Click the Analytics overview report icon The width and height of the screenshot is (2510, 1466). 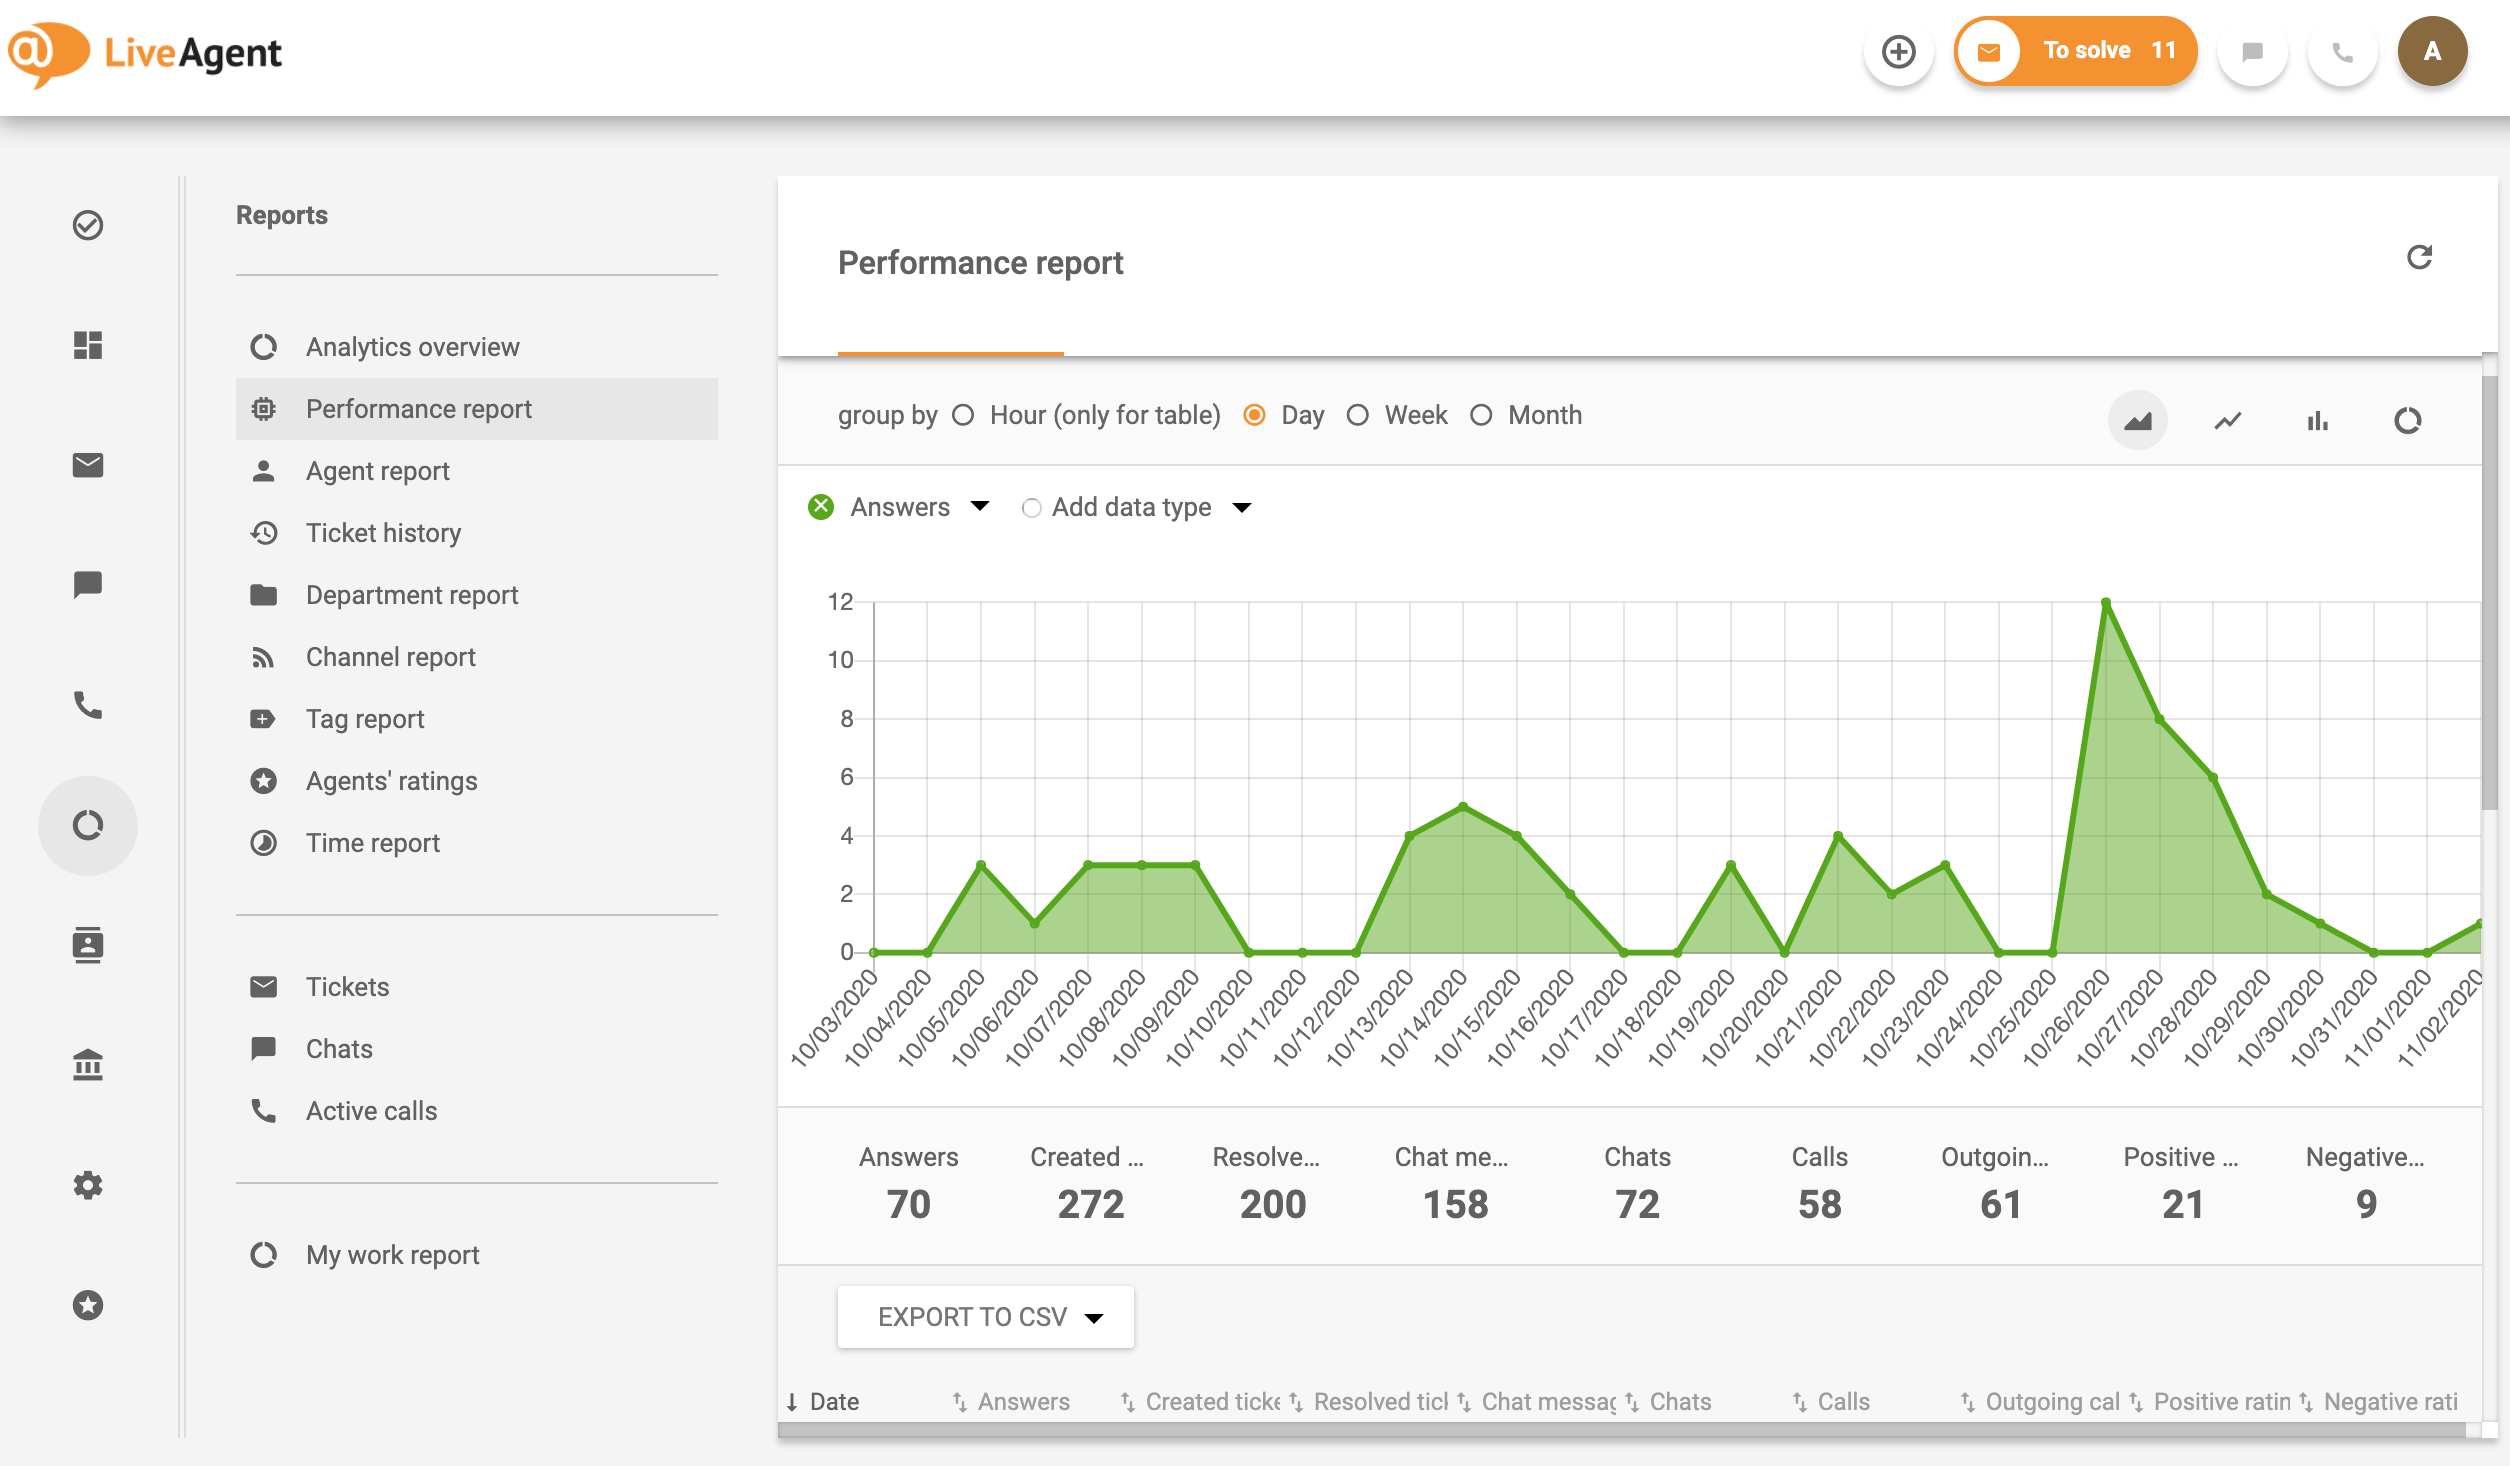tap(263, 346)
